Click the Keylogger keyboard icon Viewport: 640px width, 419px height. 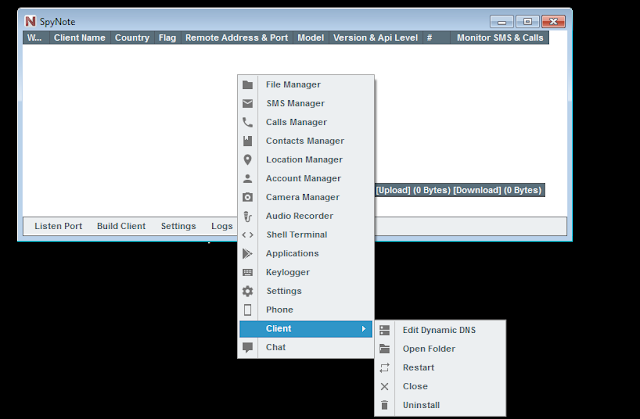[x=247, y=273]
